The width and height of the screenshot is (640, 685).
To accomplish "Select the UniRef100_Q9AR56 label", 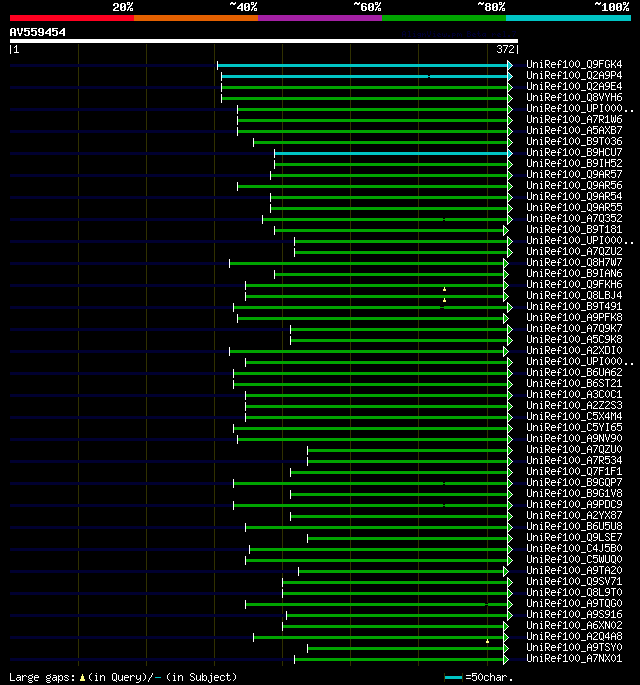I will click(x=574, y=186).
